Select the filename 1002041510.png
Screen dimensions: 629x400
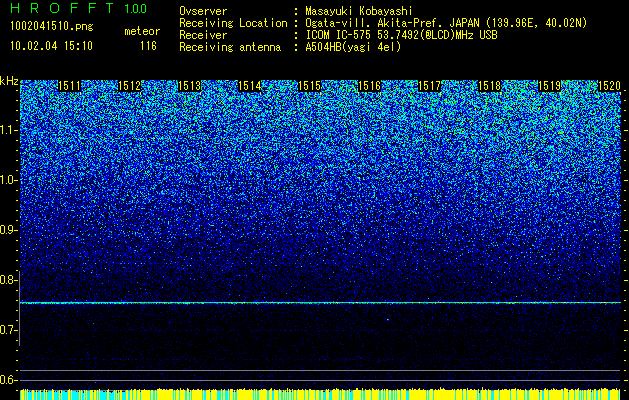coord(52,27)
